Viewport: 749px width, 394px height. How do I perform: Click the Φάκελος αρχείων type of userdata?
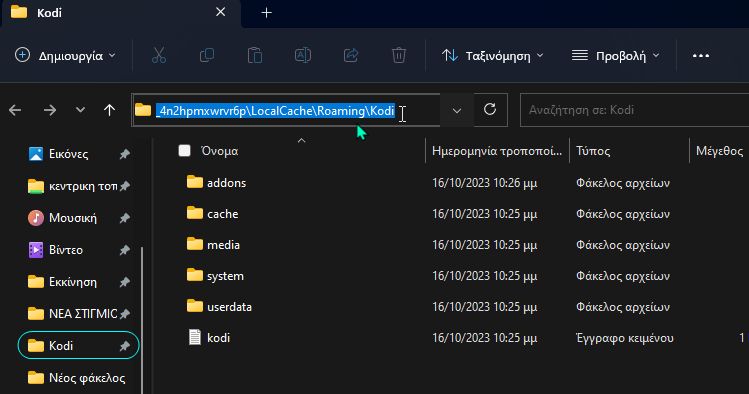(x=623, y=307)
